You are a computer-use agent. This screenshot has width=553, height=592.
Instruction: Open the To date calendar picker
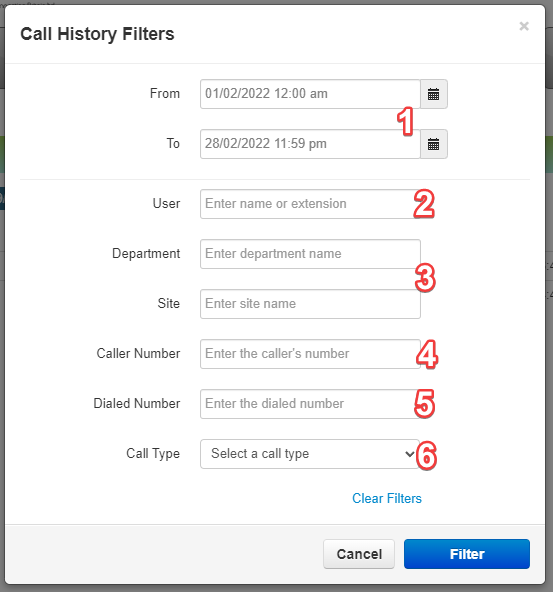point(434,144)
